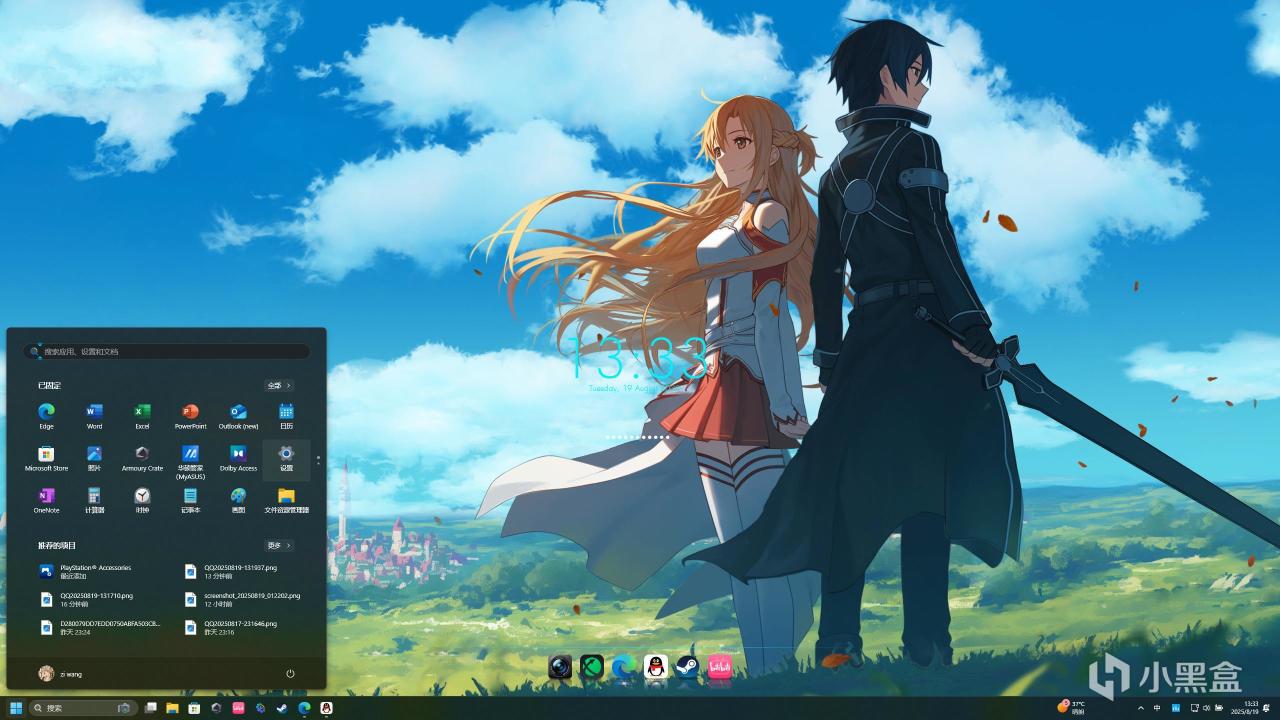Open File Explorer (文件资源管理器) pinned app
The height and width of the screenshot is (720, 1280).
286,501
